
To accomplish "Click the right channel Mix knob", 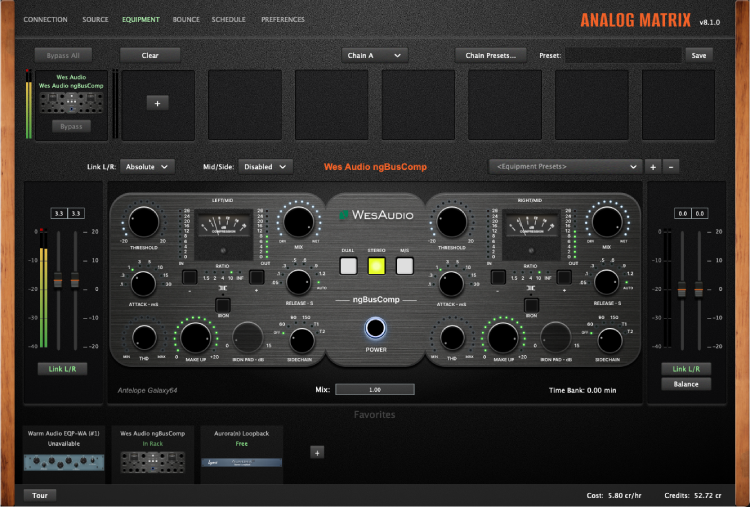I will [x=606, y=222].
